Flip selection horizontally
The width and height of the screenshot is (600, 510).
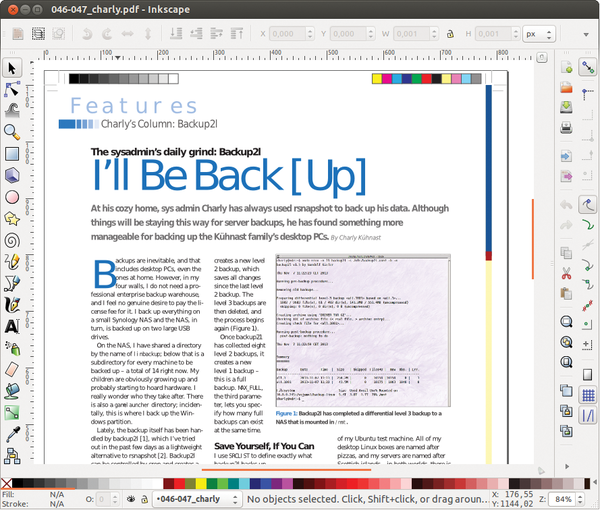[127, 34]
